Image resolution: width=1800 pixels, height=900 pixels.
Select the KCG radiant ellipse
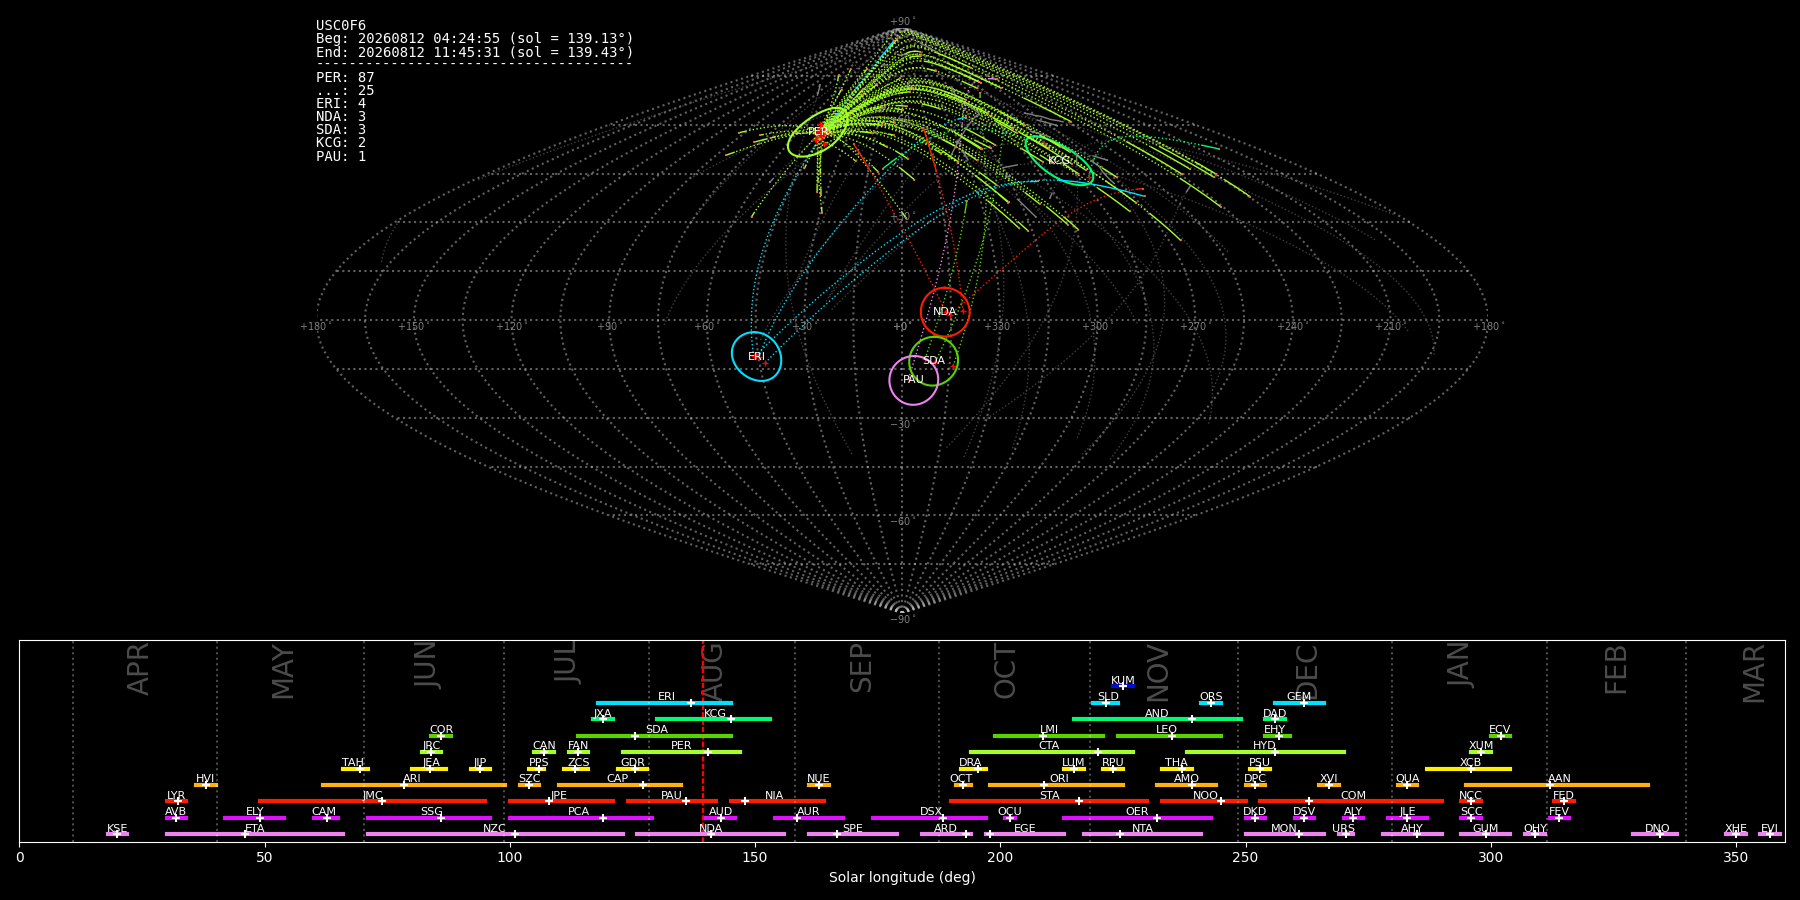pyautogui.click(x=1059, y=160)
